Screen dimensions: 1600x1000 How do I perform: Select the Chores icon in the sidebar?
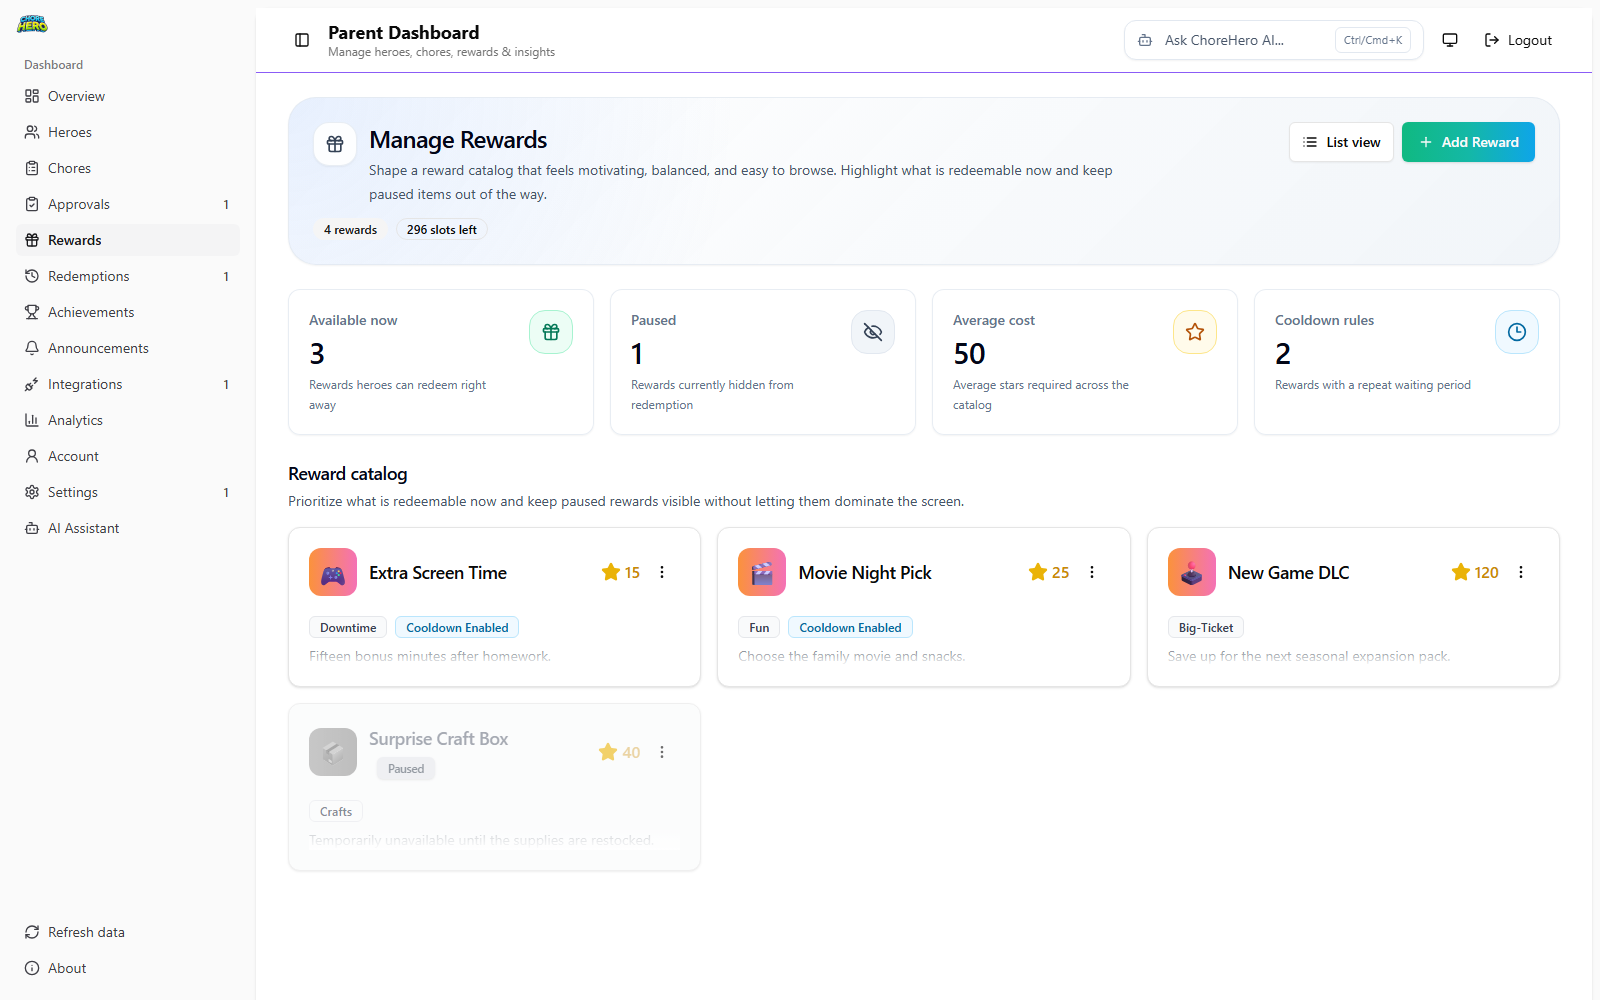click(33, 167)
